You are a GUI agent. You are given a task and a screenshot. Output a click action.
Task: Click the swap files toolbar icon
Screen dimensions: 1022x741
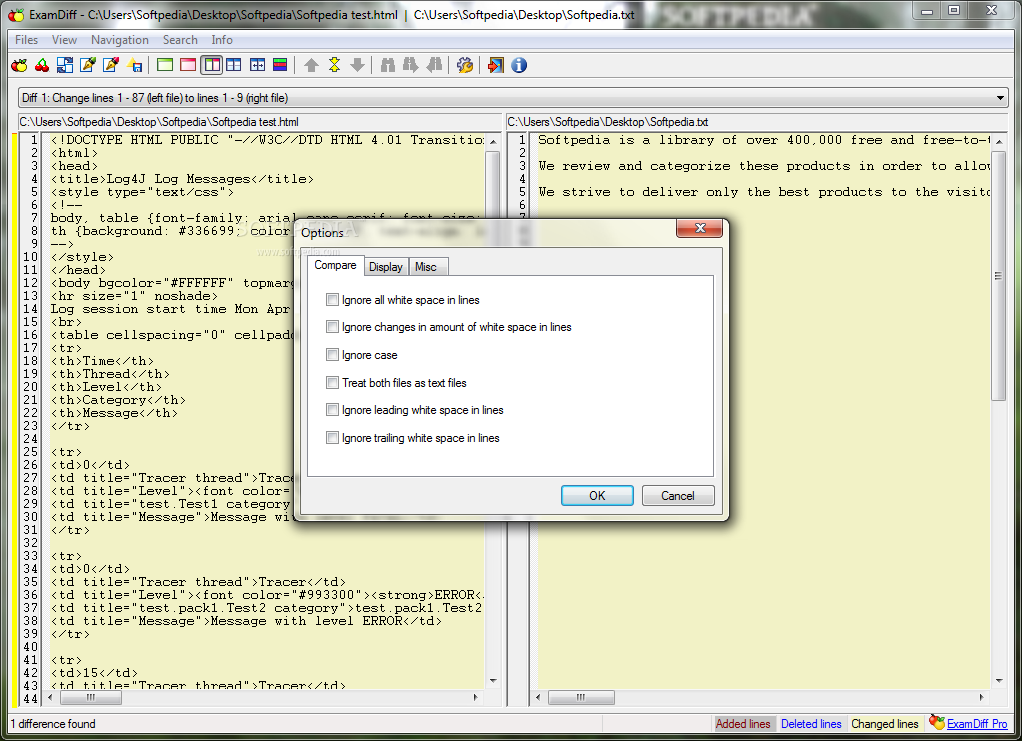(x=65, y=65)
